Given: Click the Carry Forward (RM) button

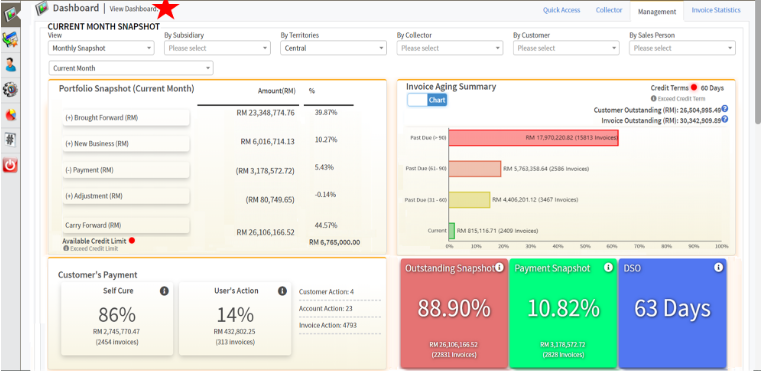Looking at the screenshot, I should [126, 225].
